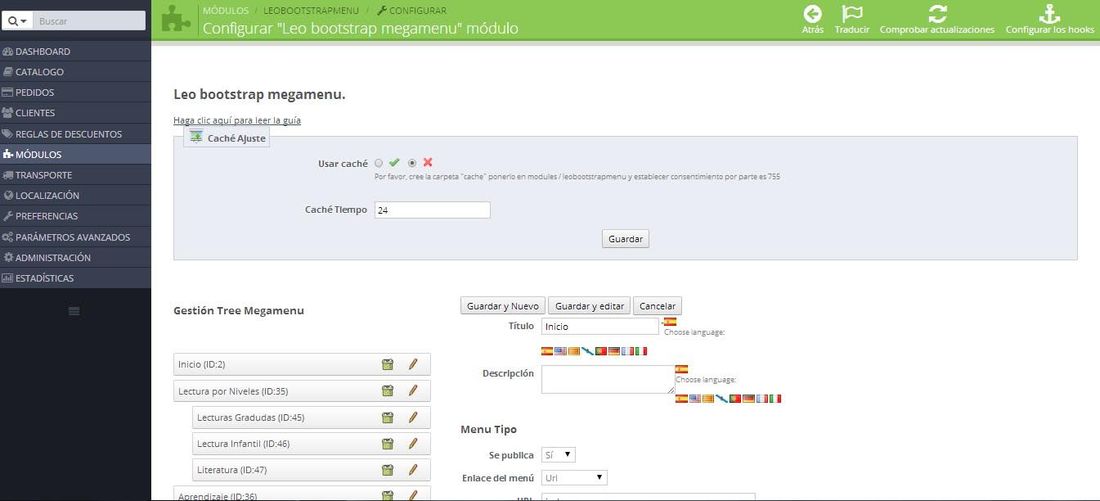Click the Título input containing Inicio

point(600,326)
